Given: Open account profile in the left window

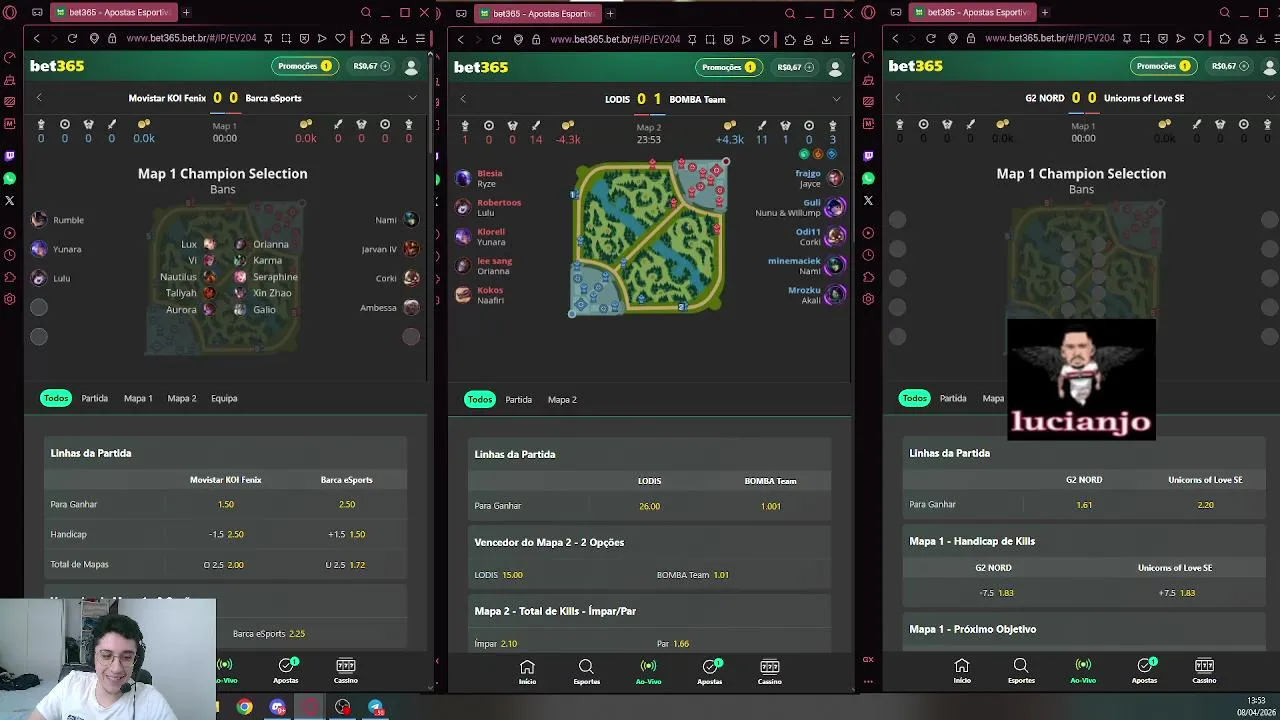Looking at the screenshot, I should [x=411, y=67].
